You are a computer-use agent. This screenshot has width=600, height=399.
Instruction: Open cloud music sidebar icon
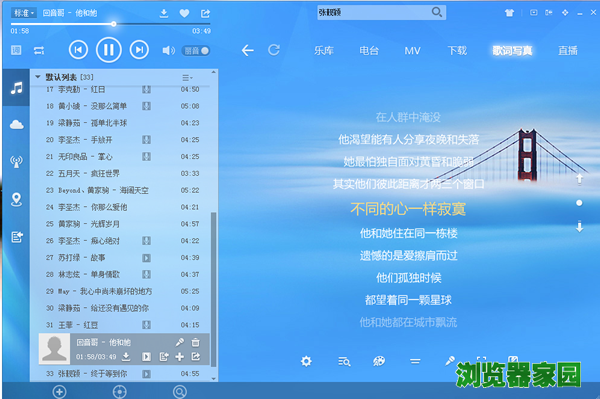coord(16,125)
